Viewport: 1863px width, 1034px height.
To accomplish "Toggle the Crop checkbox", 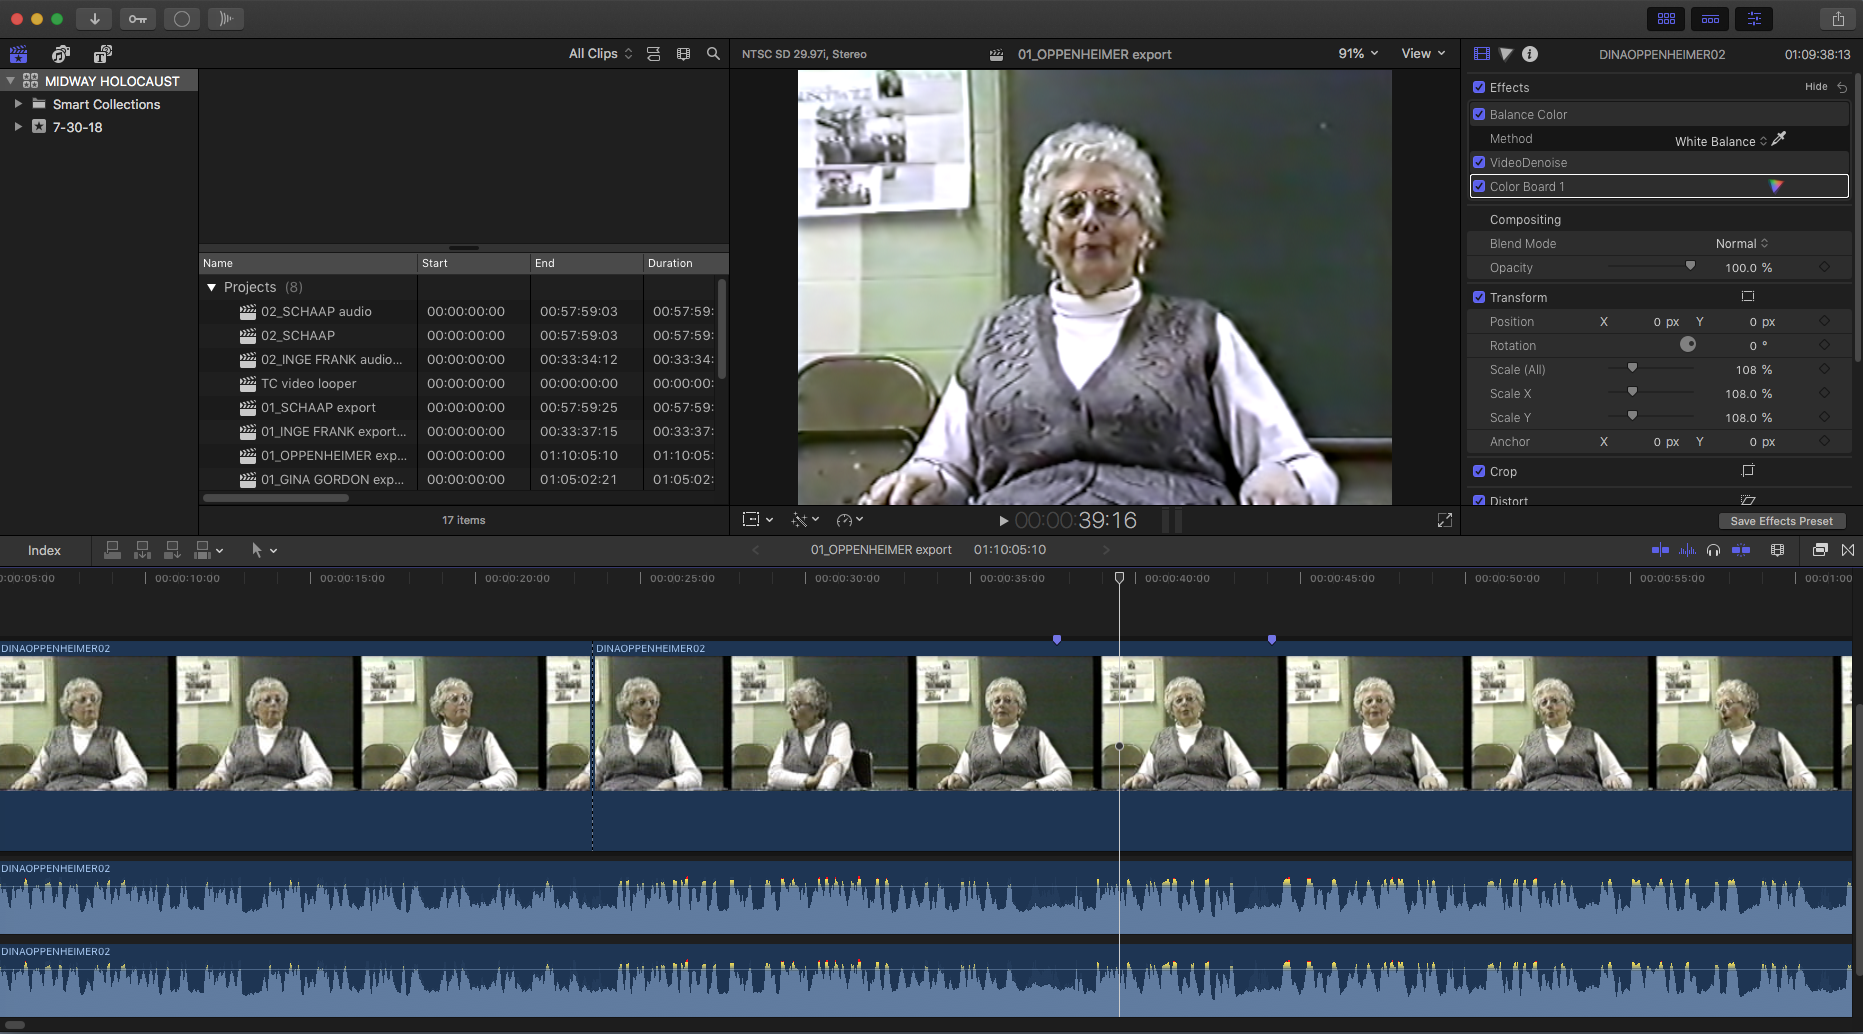I will (1479, 471).
